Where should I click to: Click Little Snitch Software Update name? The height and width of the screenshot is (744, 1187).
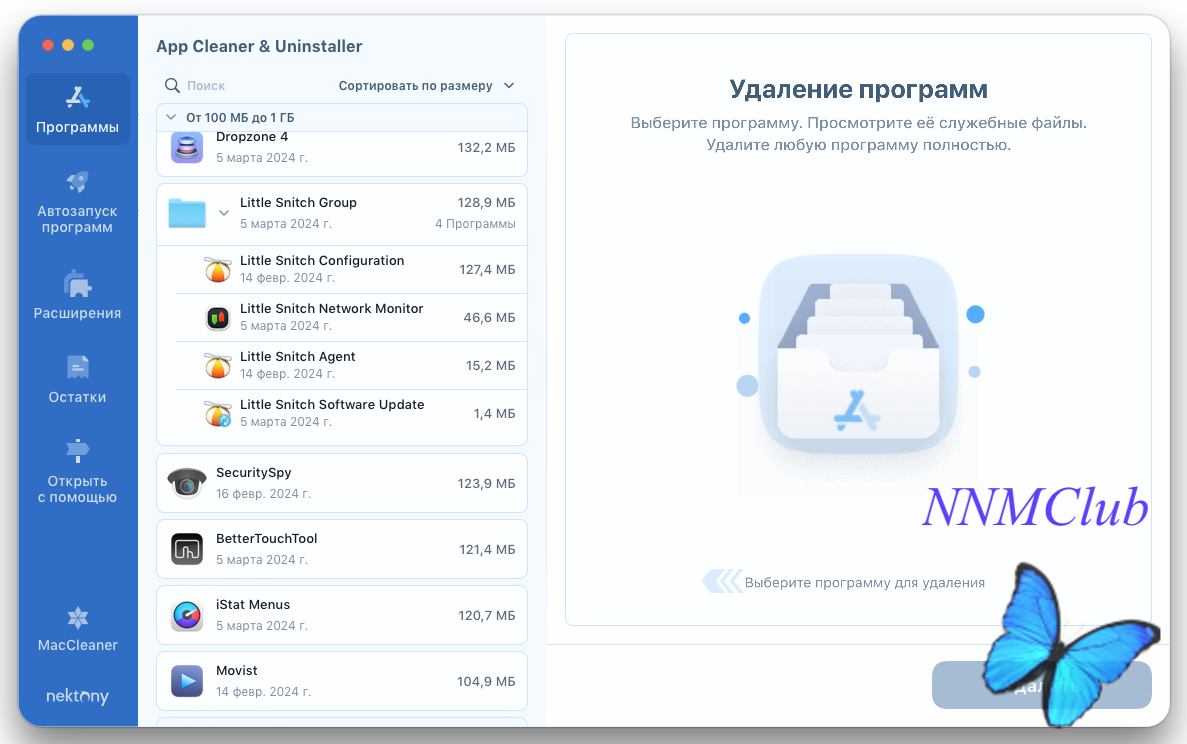point(332,404)
